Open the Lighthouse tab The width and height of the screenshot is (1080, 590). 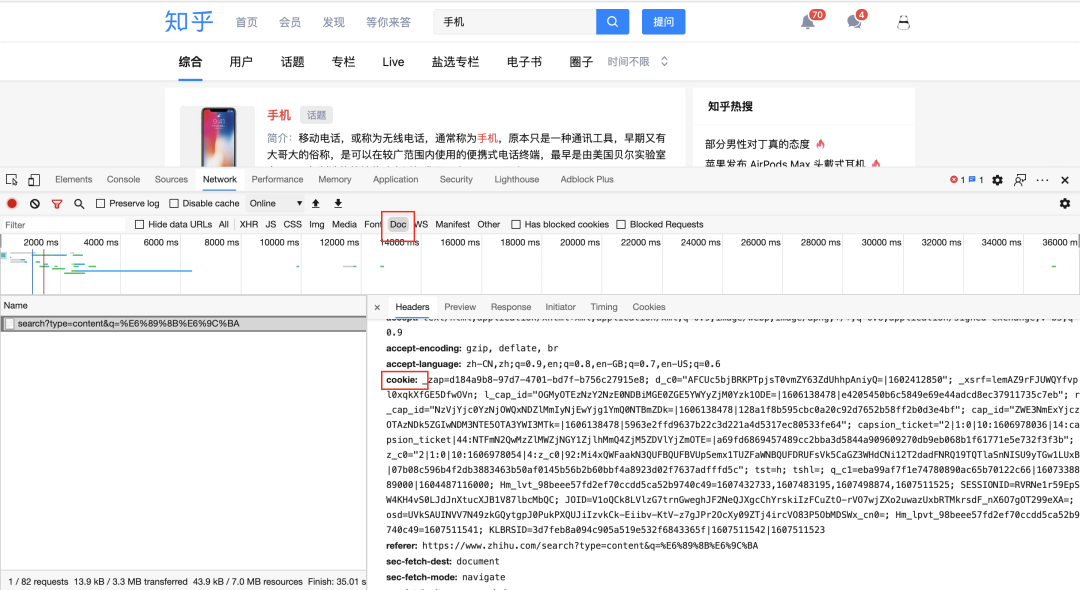click(517, 180)
